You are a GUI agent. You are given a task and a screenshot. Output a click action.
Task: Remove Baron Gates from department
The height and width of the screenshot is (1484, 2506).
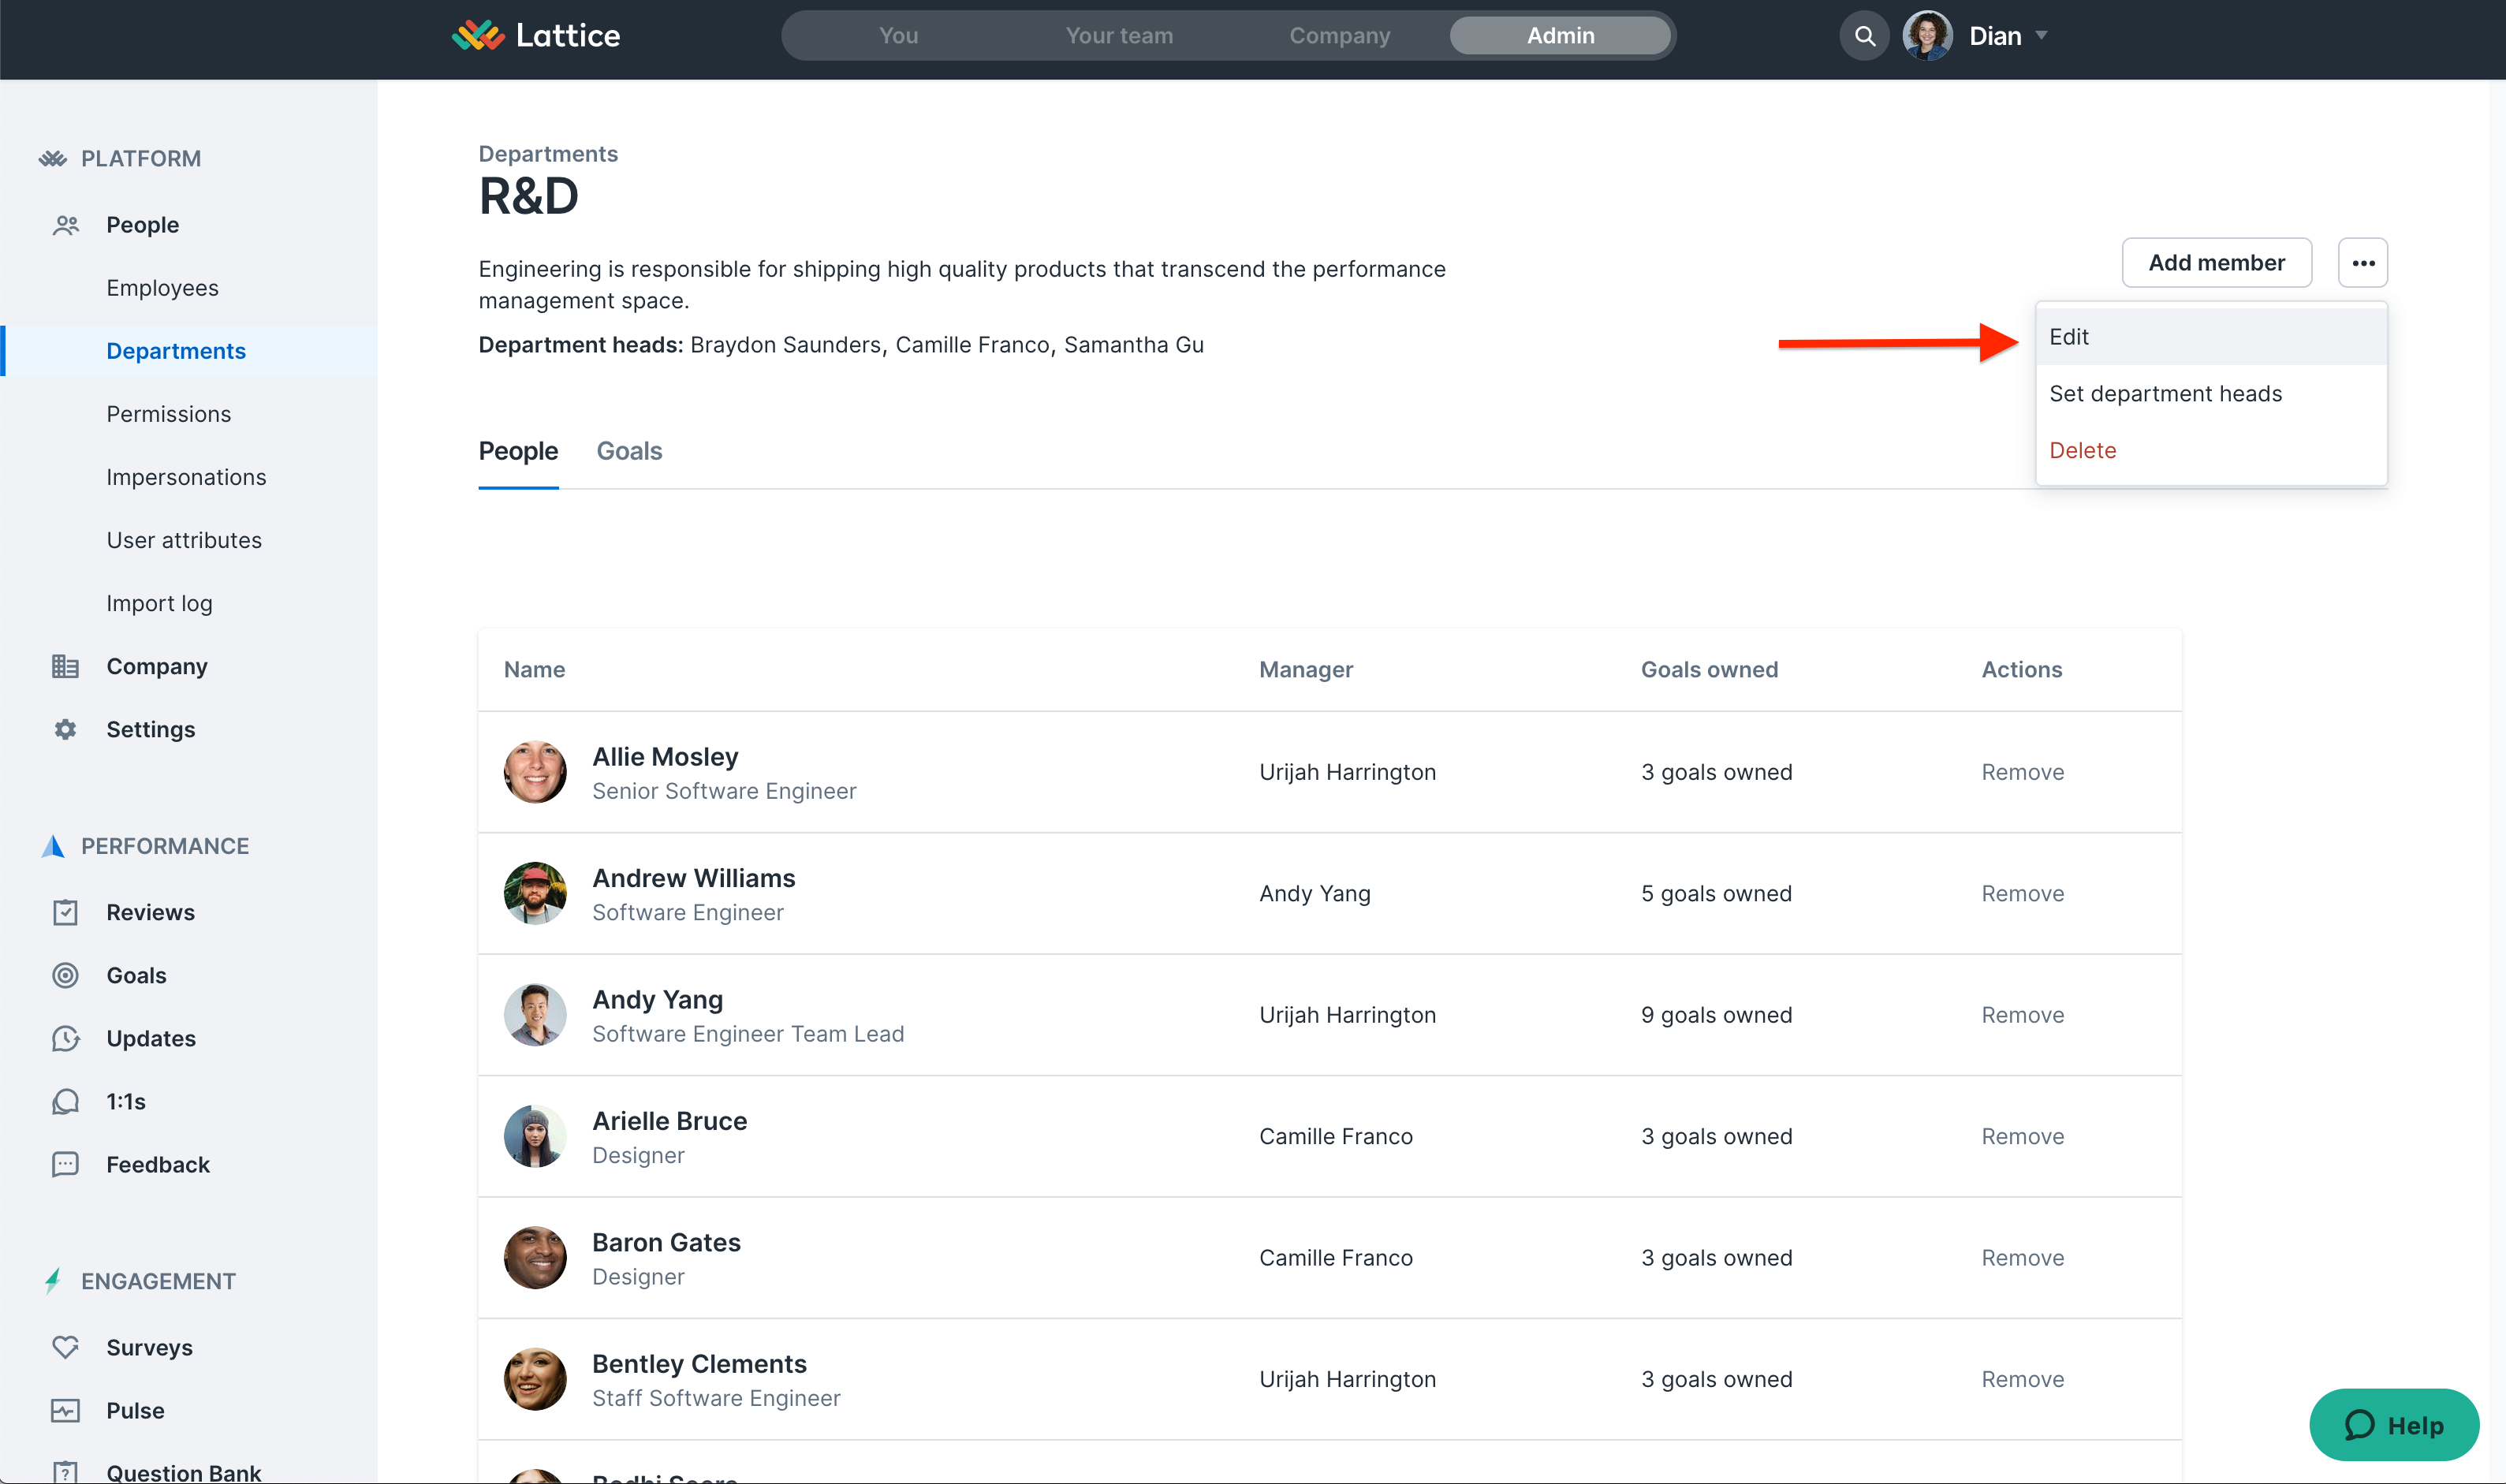pyautogui.click(x=2023, y=1258)
